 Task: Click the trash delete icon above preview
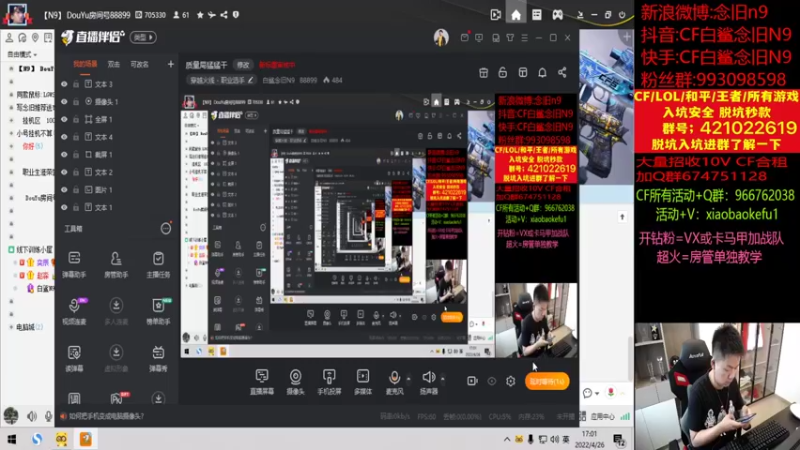[484, 73]
